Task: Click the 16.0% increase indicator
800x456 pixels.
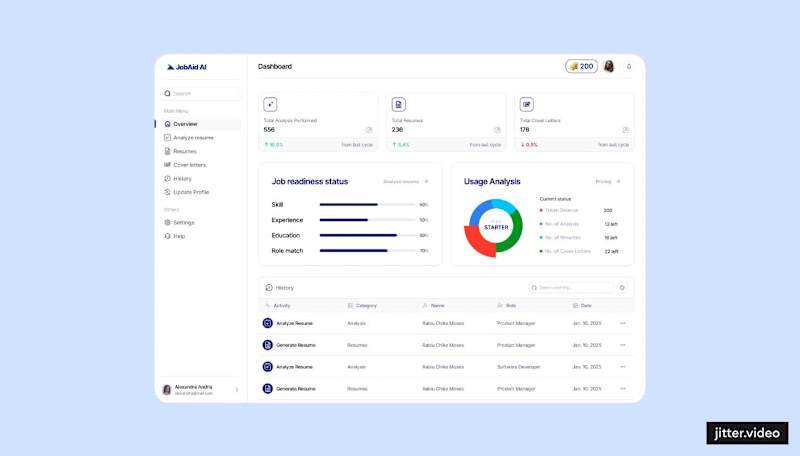Action: (273, 145)
